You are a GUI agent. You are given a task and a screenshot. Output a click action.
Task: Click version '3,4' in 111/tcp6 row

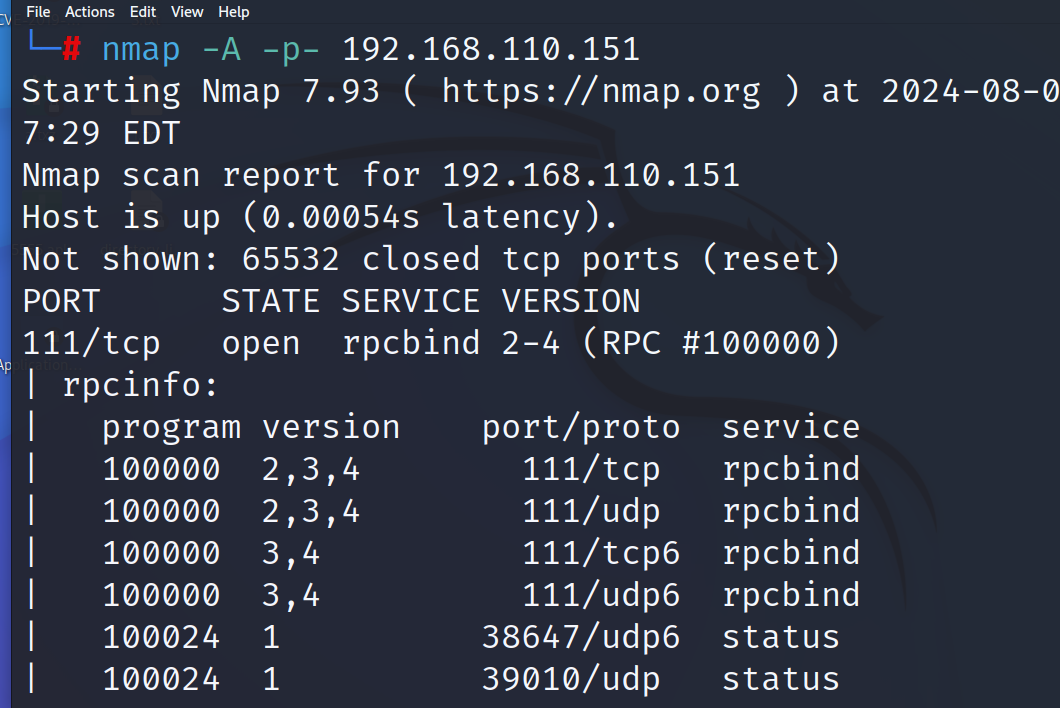(291, 554)
